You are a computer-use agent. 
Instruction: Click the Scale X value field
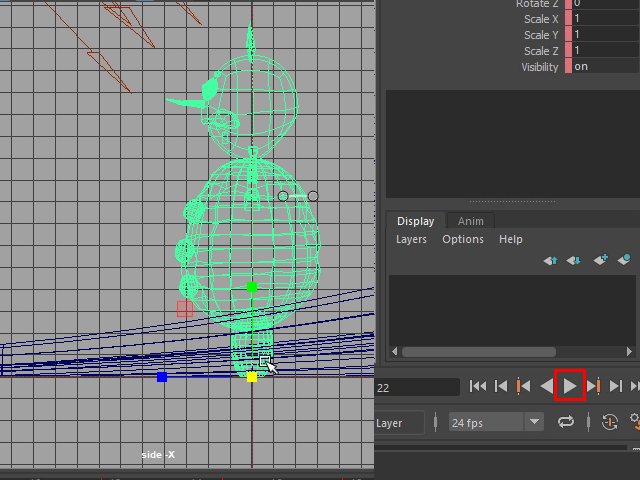(605, 19)
